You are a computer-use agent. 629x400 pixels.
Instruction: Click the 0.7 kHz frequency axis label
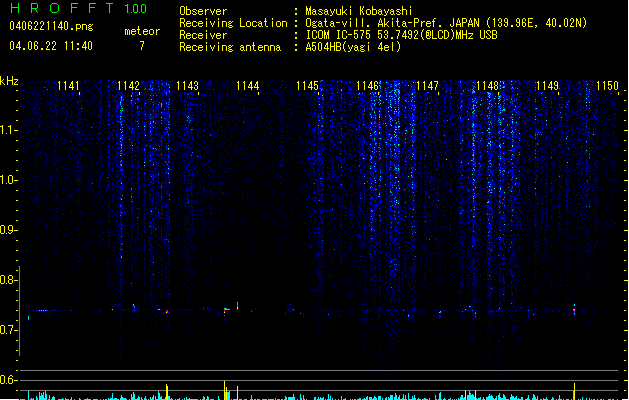click(8, 330)
